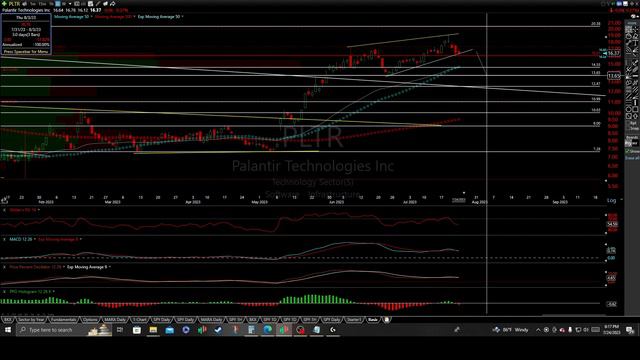Toggle Log scale on the price axis
Viewport: 640px width, 360px height.
(611, 200)
